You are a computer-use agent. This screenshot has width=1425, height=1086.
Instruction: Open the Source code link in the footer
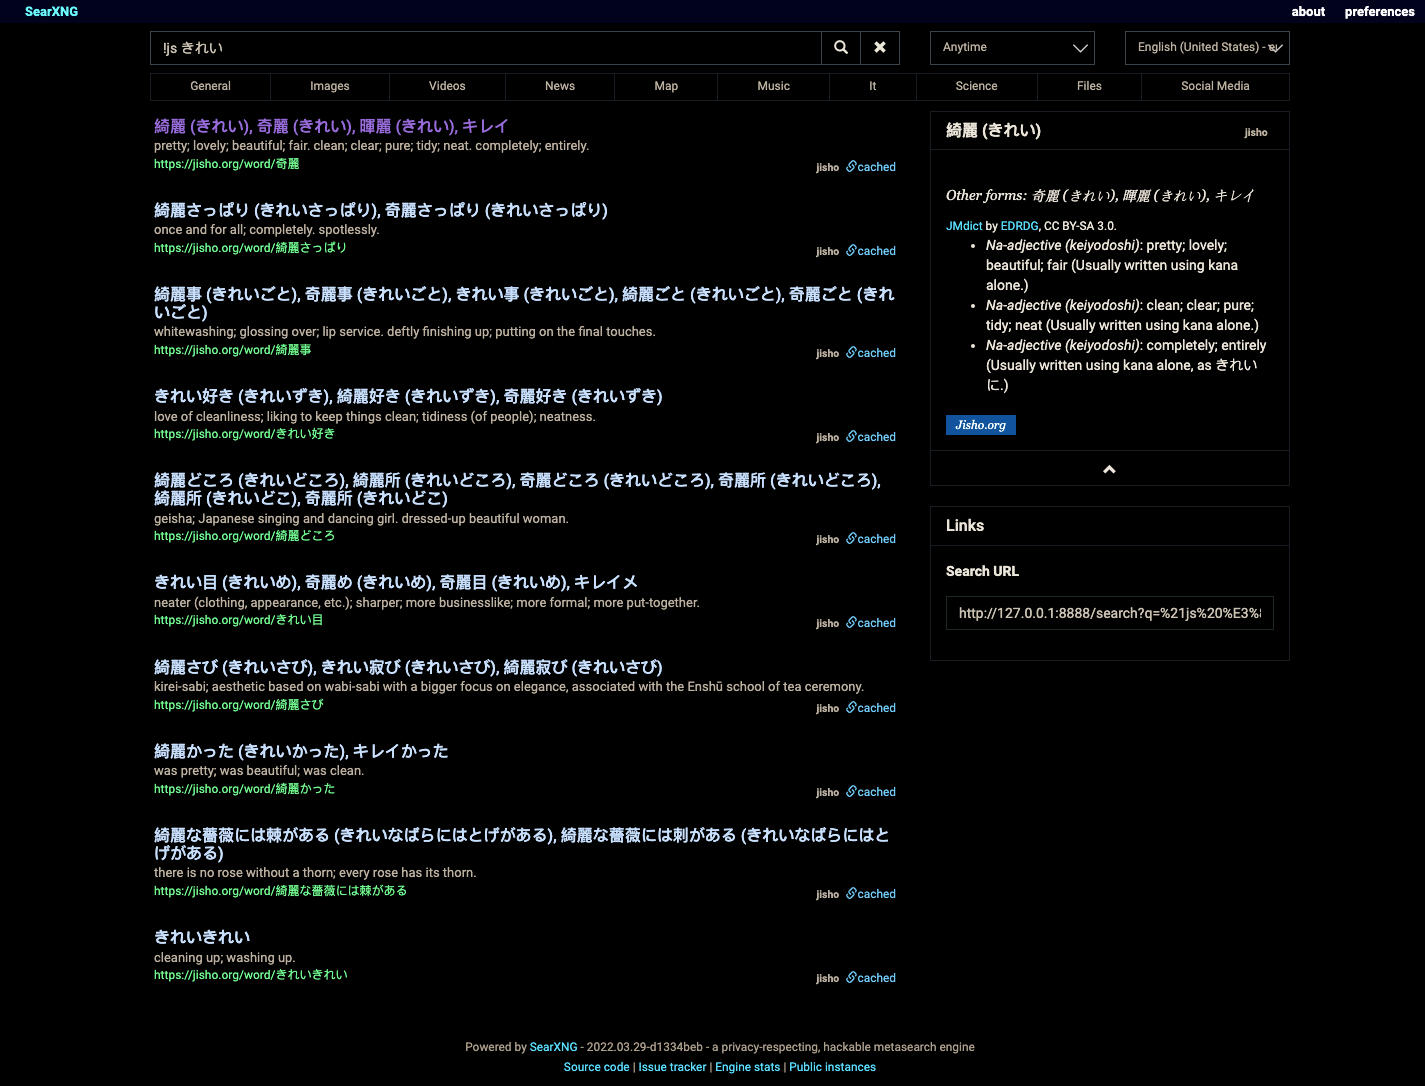(x=596, y=1066)
